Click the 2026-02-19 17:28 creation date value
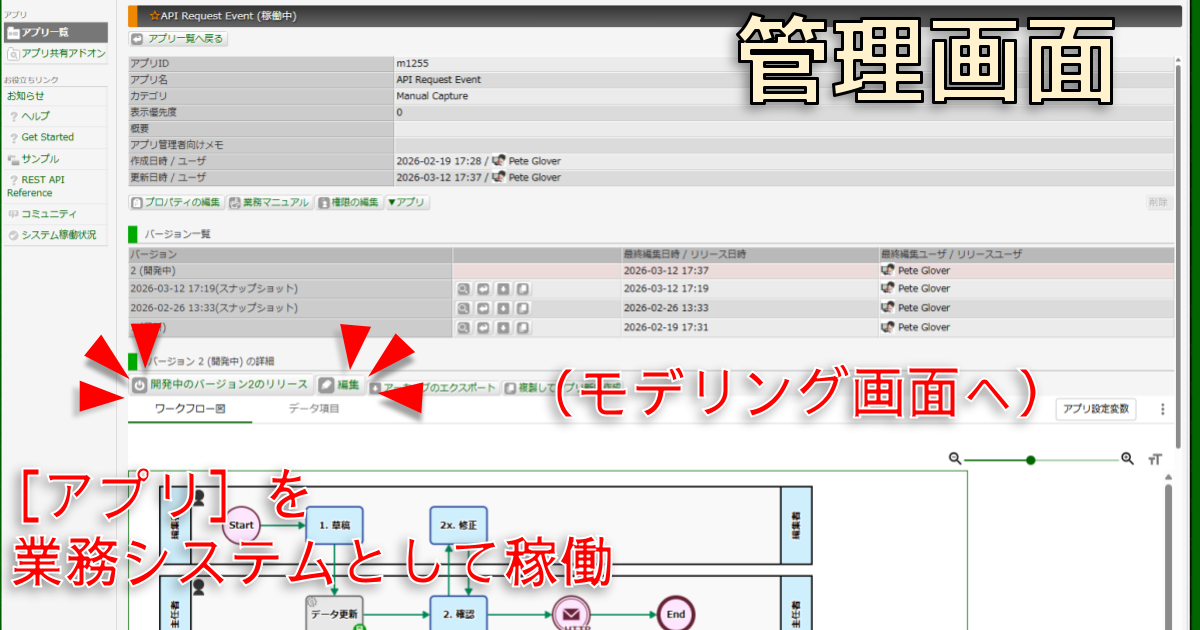 [x=438, y=161]
